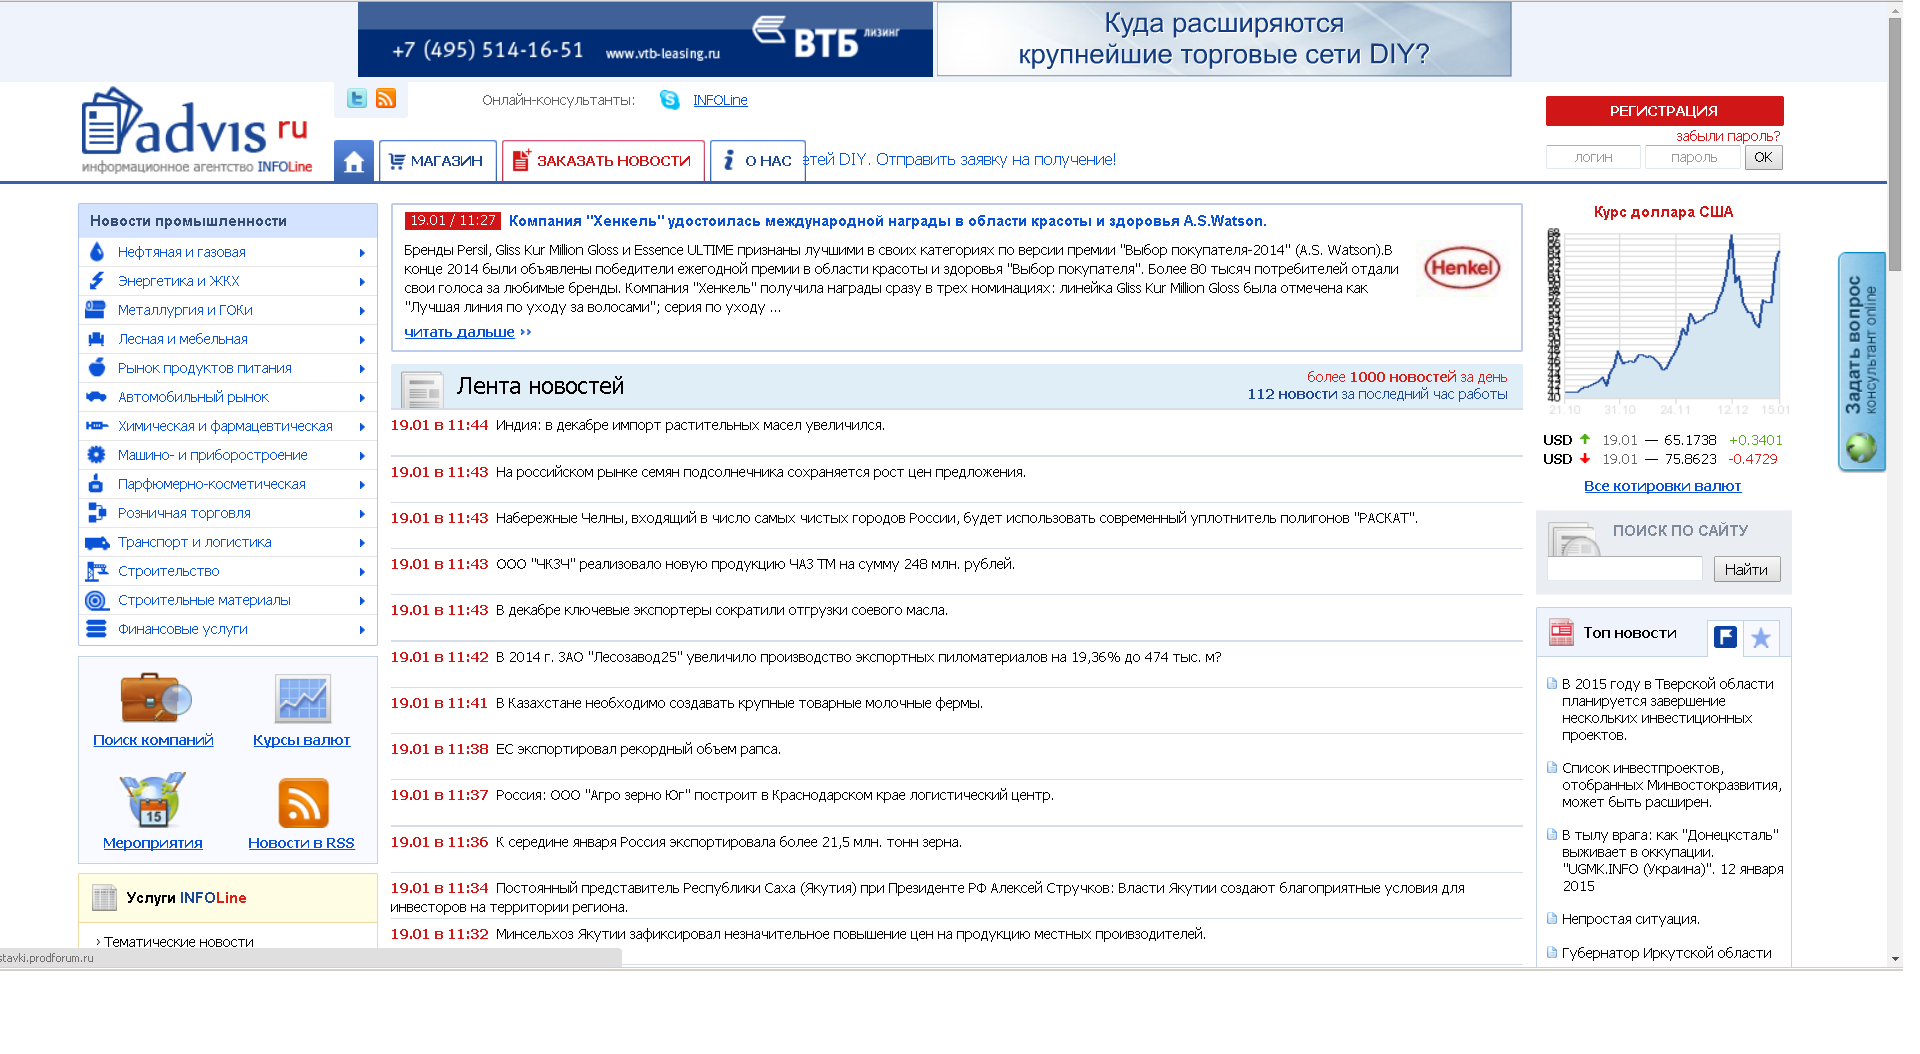Screen dimensions: 1920x1054
Task: Open the ЗАКАЗАТЬ НОВОСТИ menu tab
Action: point(603,161)
